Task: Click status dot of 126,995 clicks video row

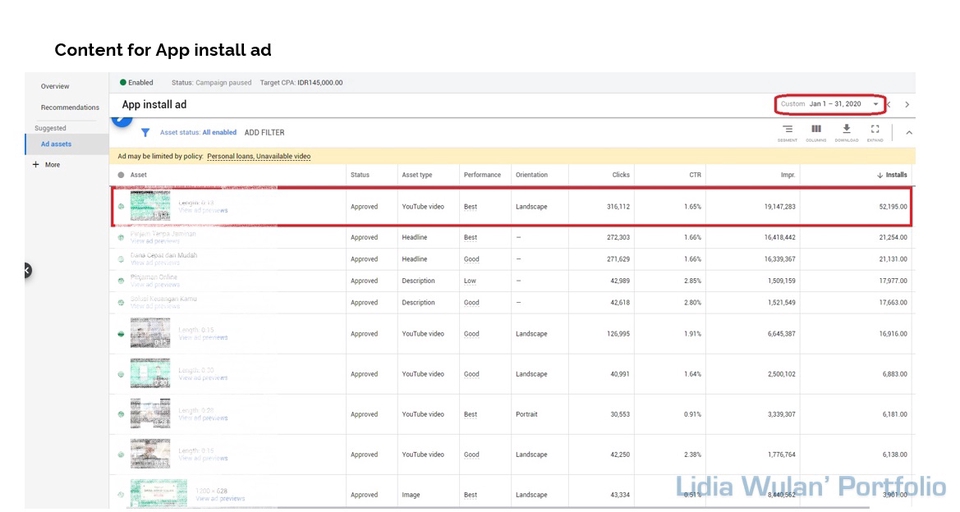Action: [121, 334]
